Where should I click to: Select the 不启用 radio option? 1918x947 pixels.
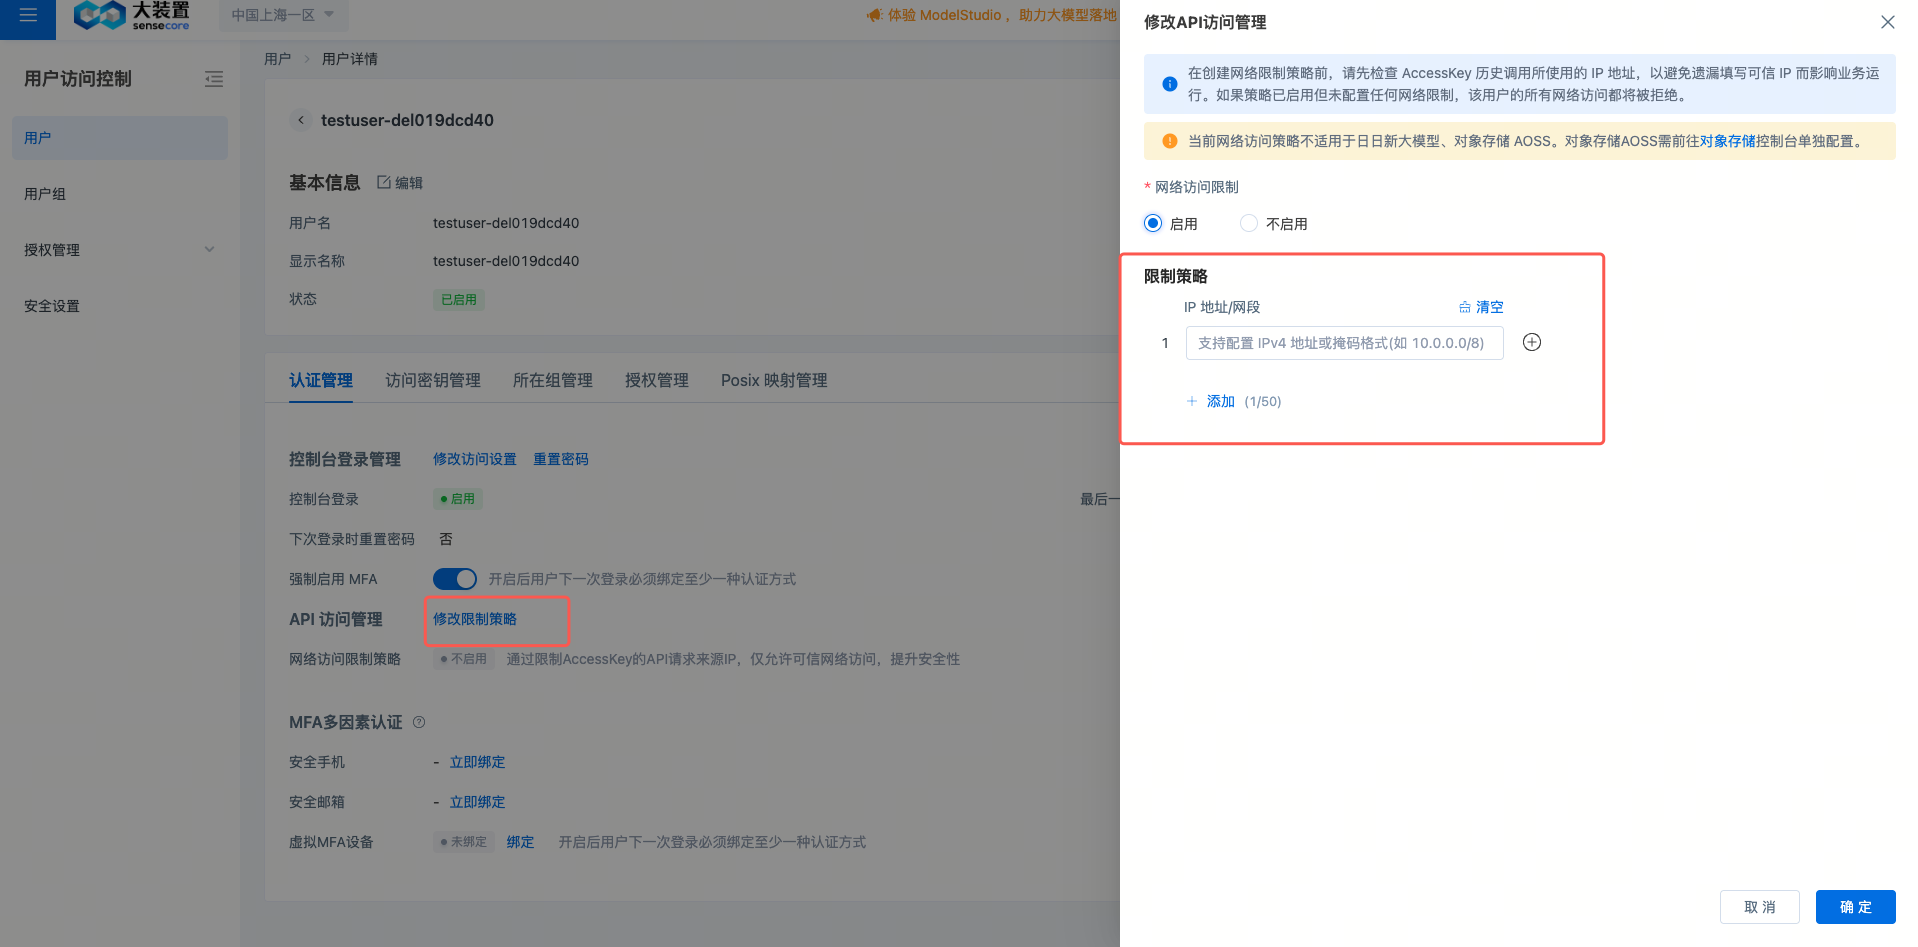(1249, 223)
